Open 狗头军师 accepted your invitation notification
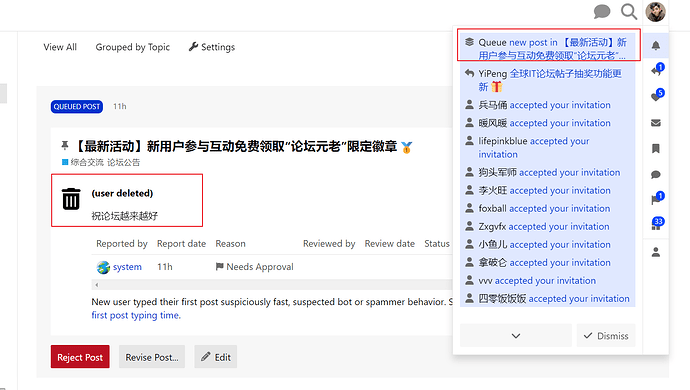The height and width of the screenshot is (390, 690). (x=548, y=173)
